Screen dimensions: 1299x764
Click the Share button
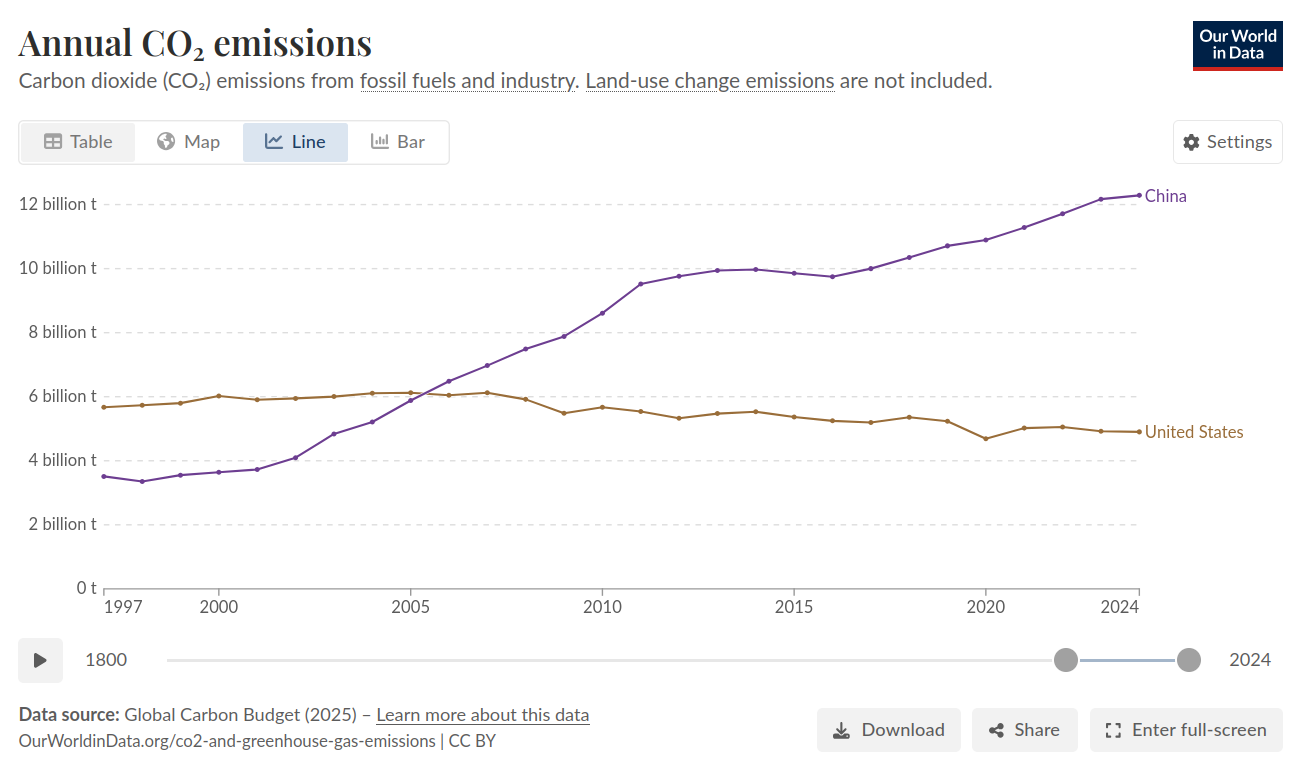click(x=1024, y=730)
